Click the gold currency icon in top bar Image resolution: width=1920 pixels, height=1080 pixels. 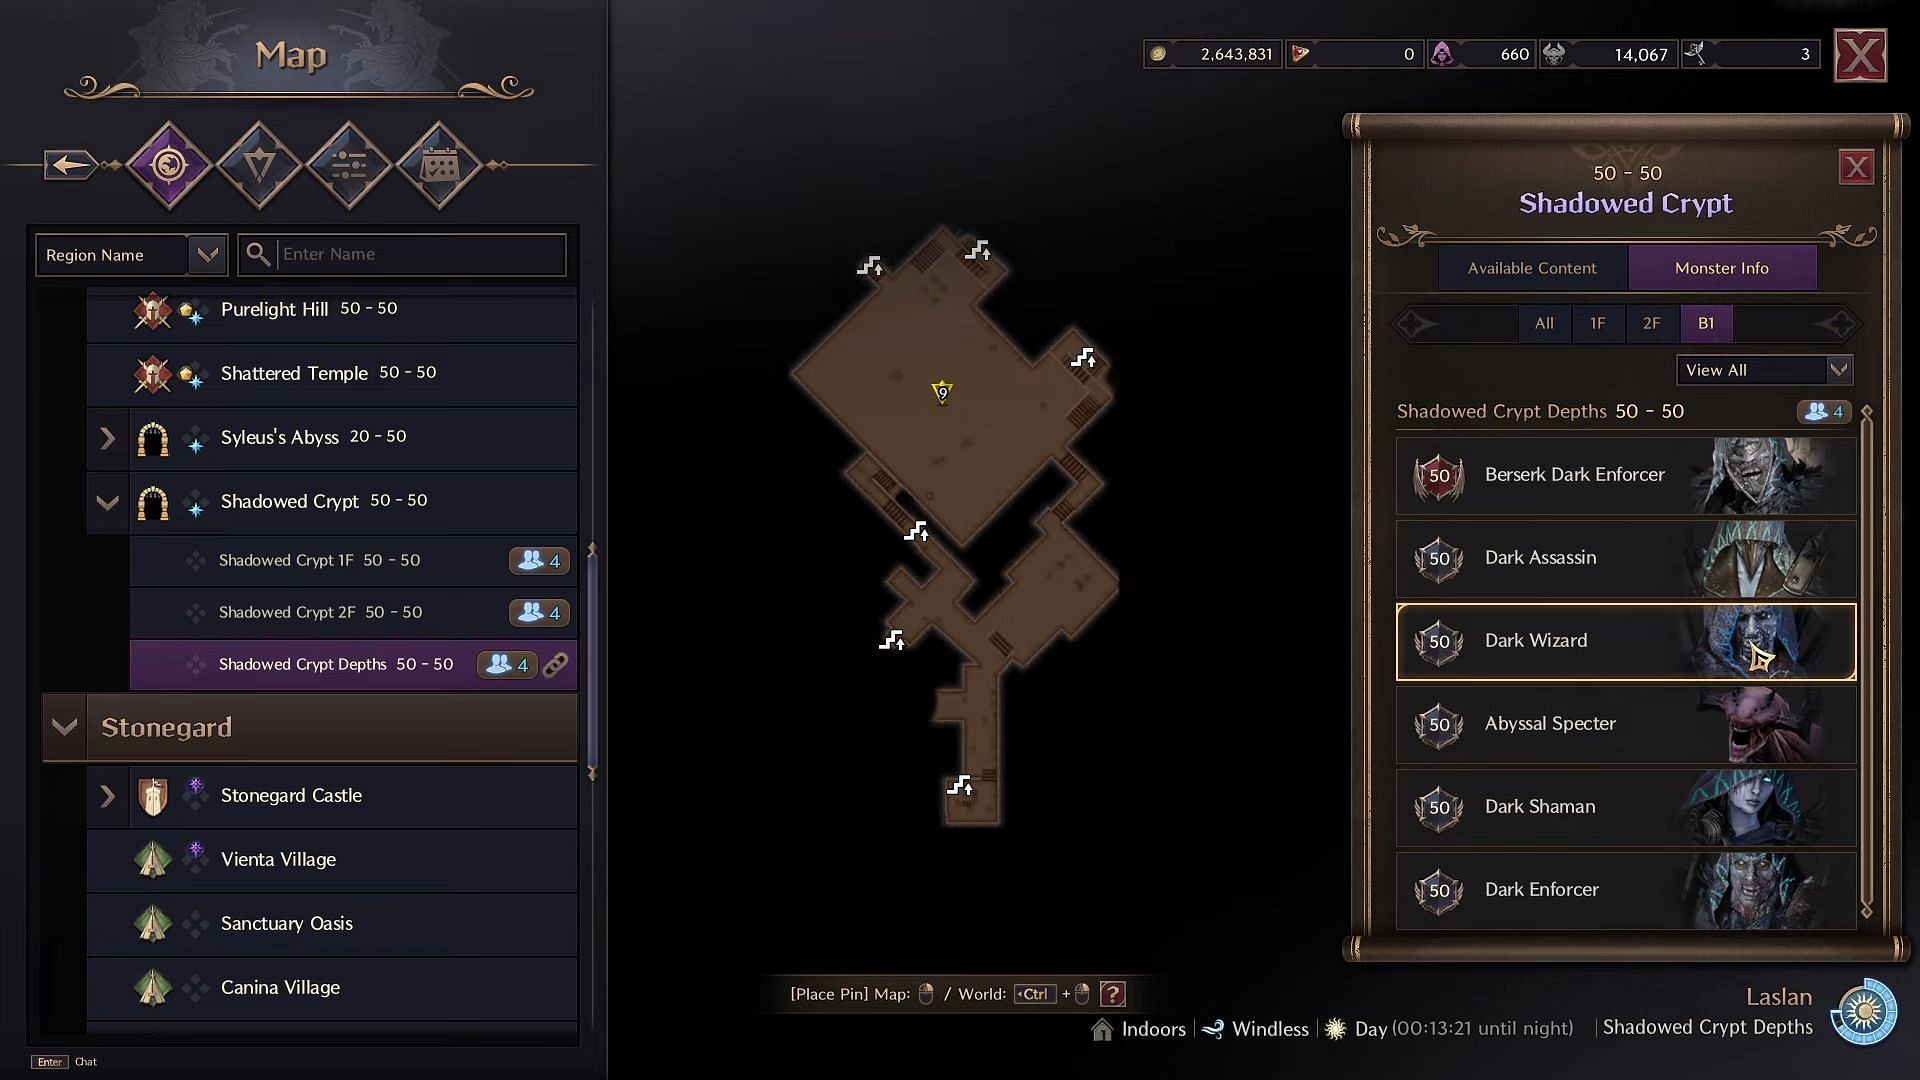tap(1158, 54)
